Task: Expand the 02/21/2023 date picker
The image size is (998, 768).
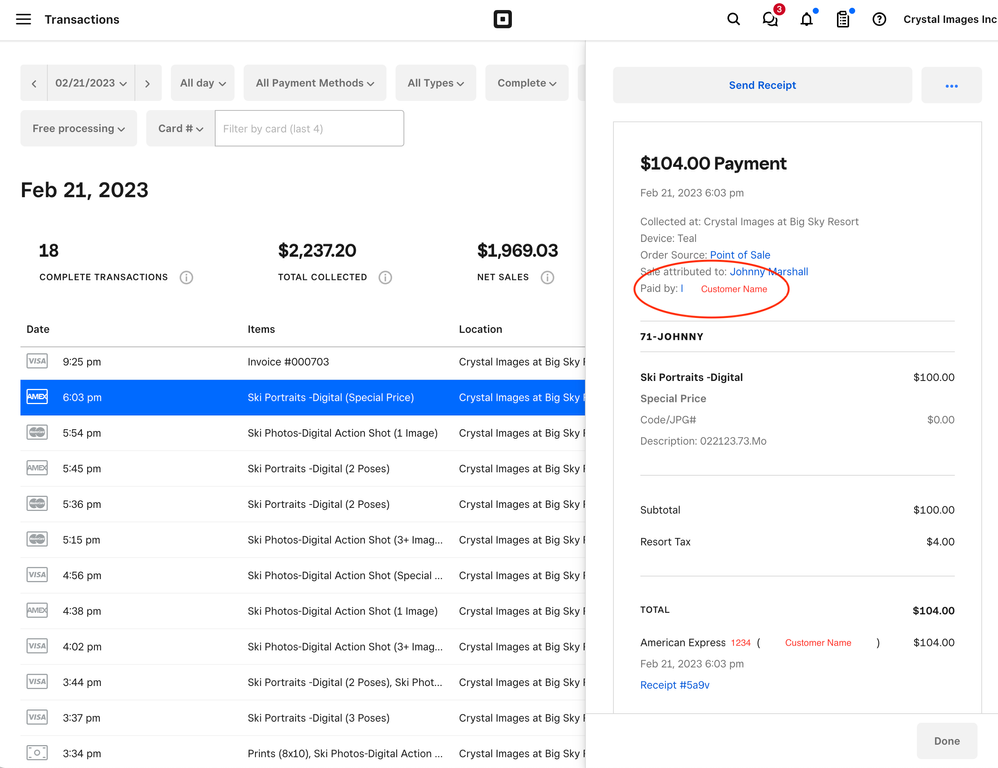Action: click(x=90, y=84)
